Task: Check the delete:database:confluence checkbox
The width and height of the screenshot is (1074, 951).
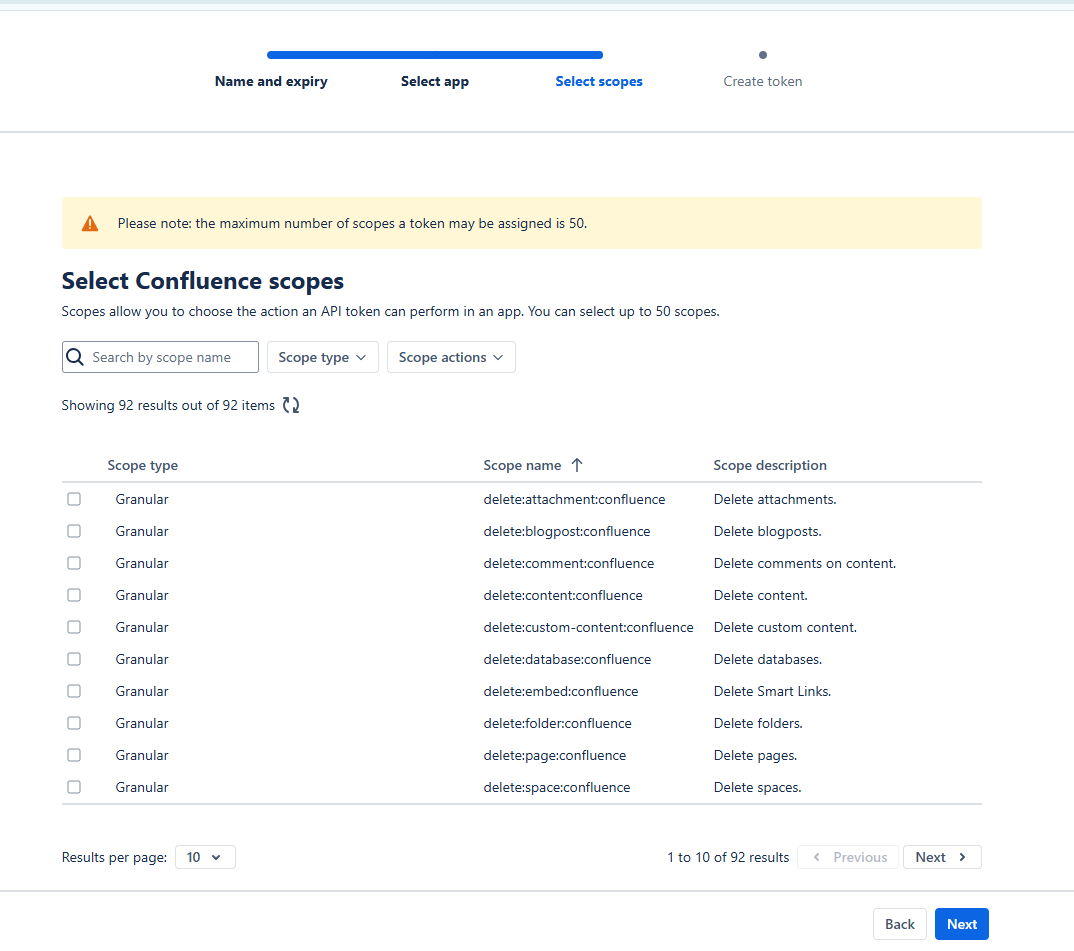Action: [74, 659]
